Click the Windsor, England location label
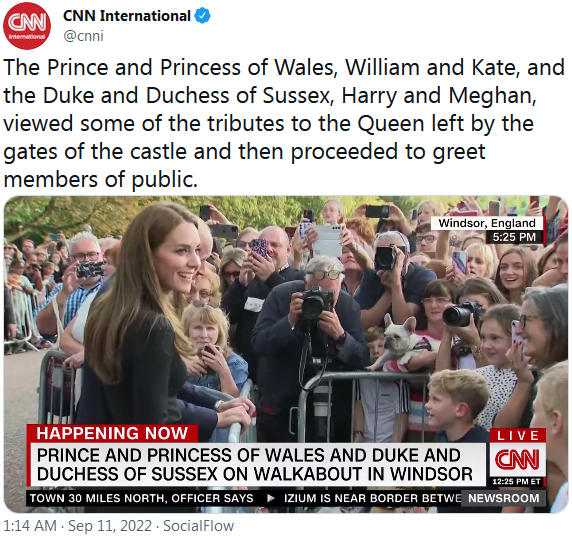The height and width of the screenshot is (542, 572). (x=487, y=223)
